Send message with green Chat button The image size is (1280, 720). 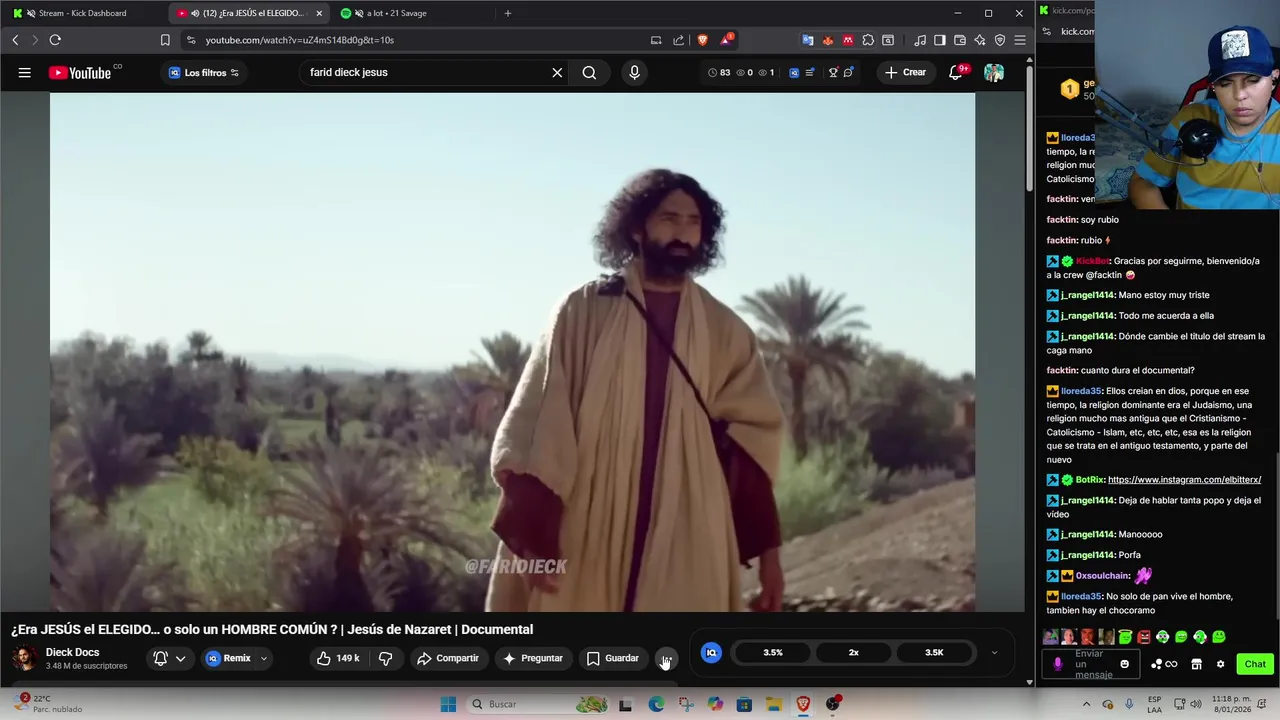pos(1255,664)
